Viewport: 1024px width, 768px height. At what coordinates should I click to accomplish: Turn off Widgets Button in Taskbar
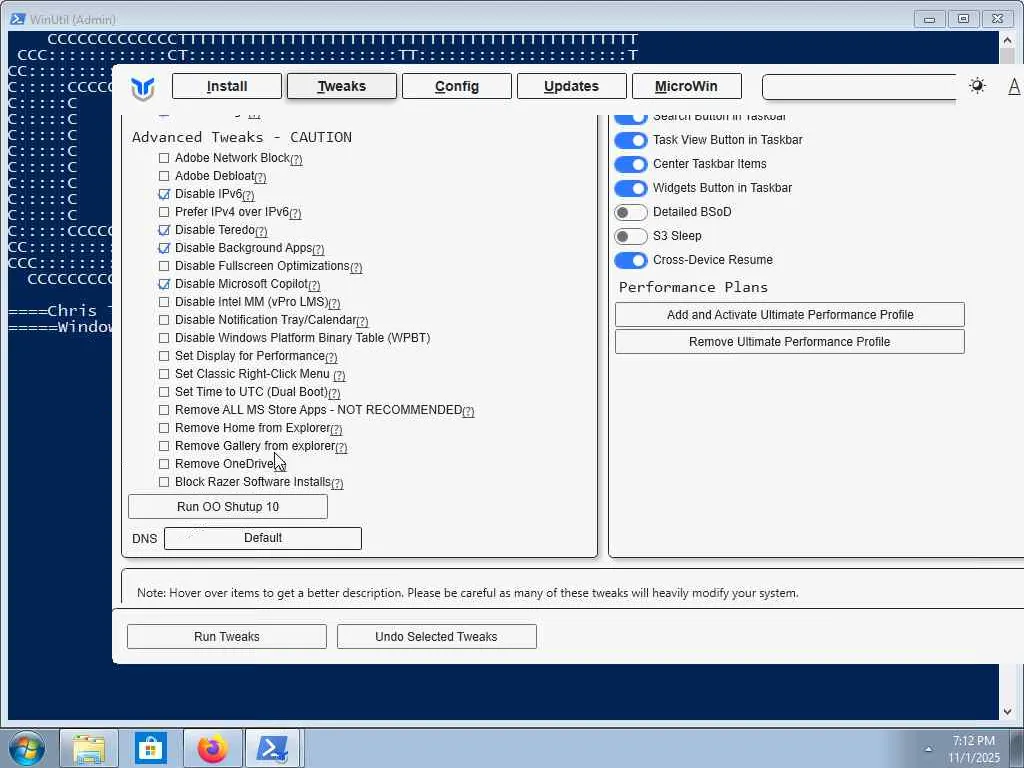[631, 189]
